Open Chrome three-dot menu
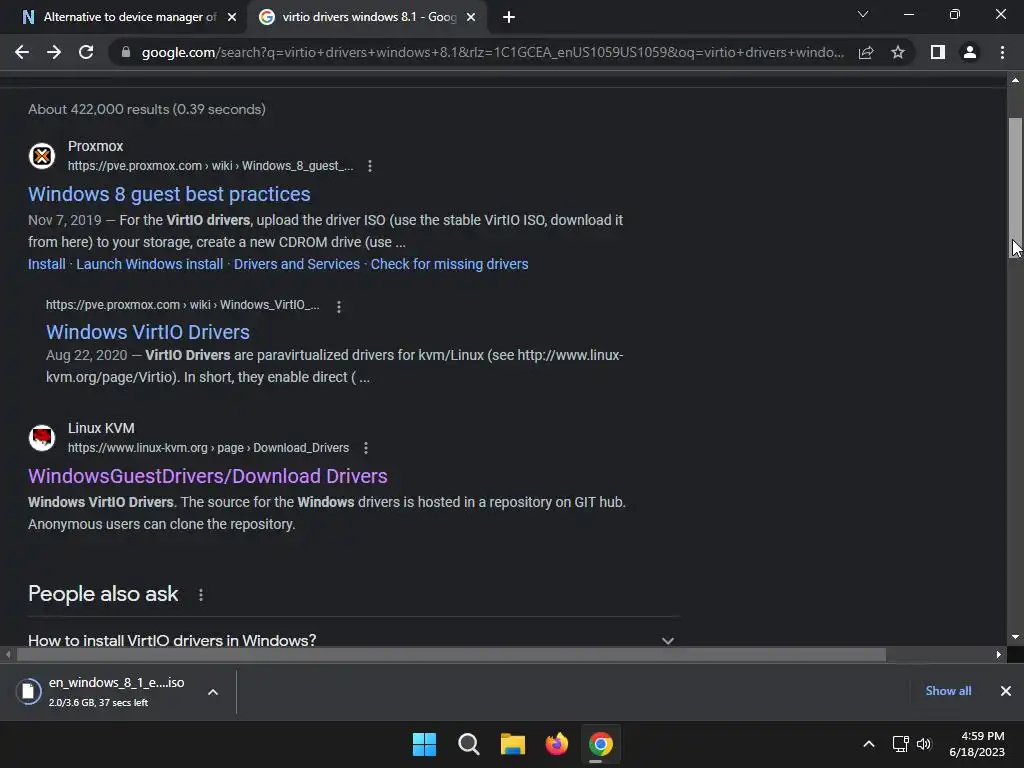Viewport: 1024px width, 768px height. point(1002,52)
